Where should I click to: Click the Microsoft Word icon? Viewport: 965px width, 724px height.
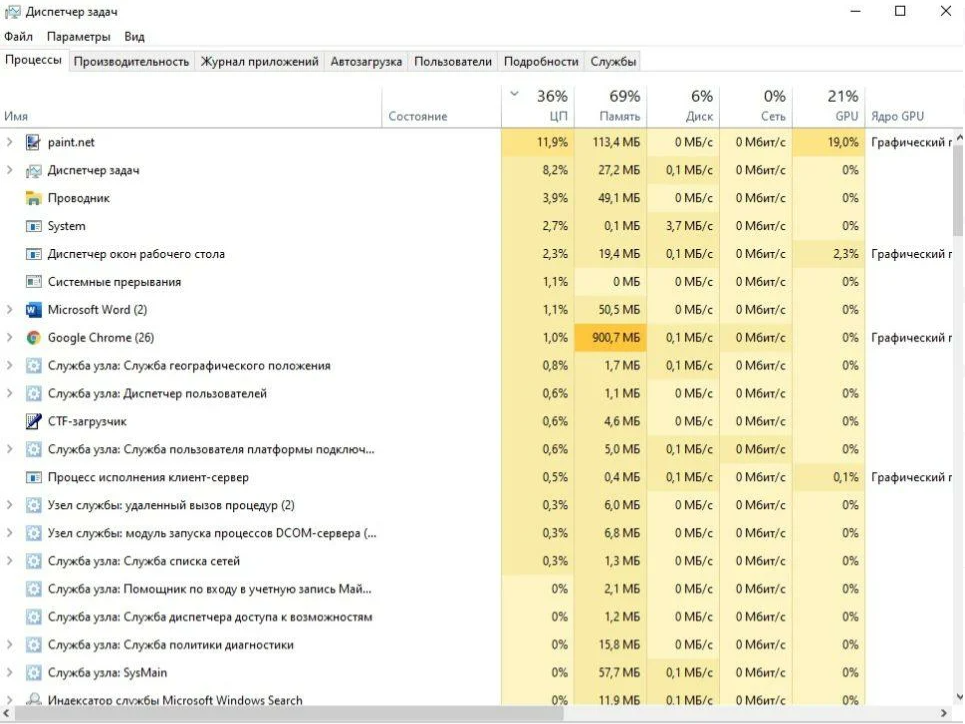pos(33,310)
